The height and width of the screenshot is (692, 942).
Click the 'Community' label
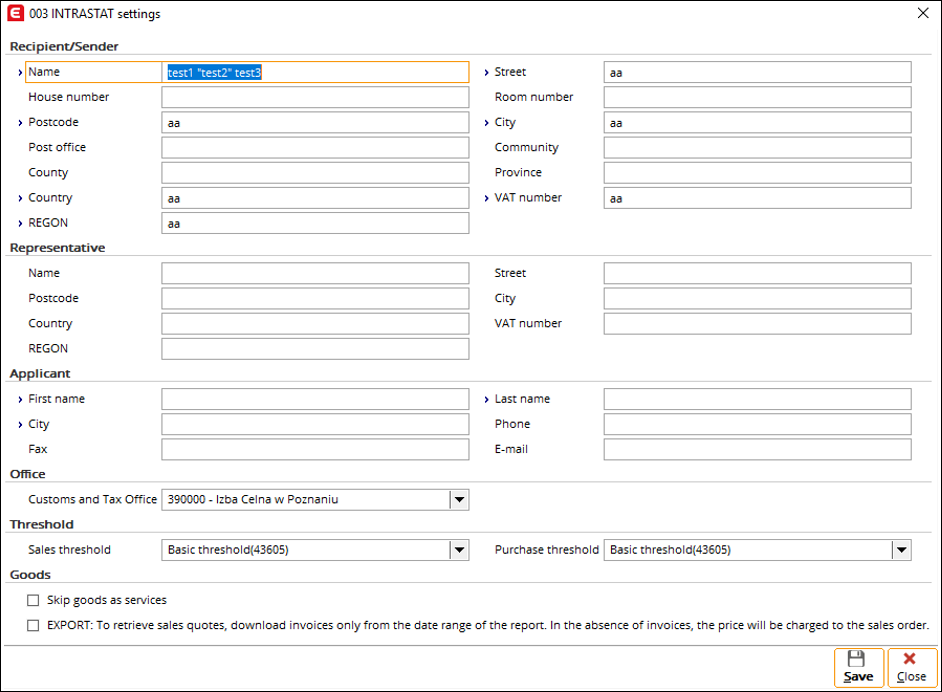coord(527,148)
